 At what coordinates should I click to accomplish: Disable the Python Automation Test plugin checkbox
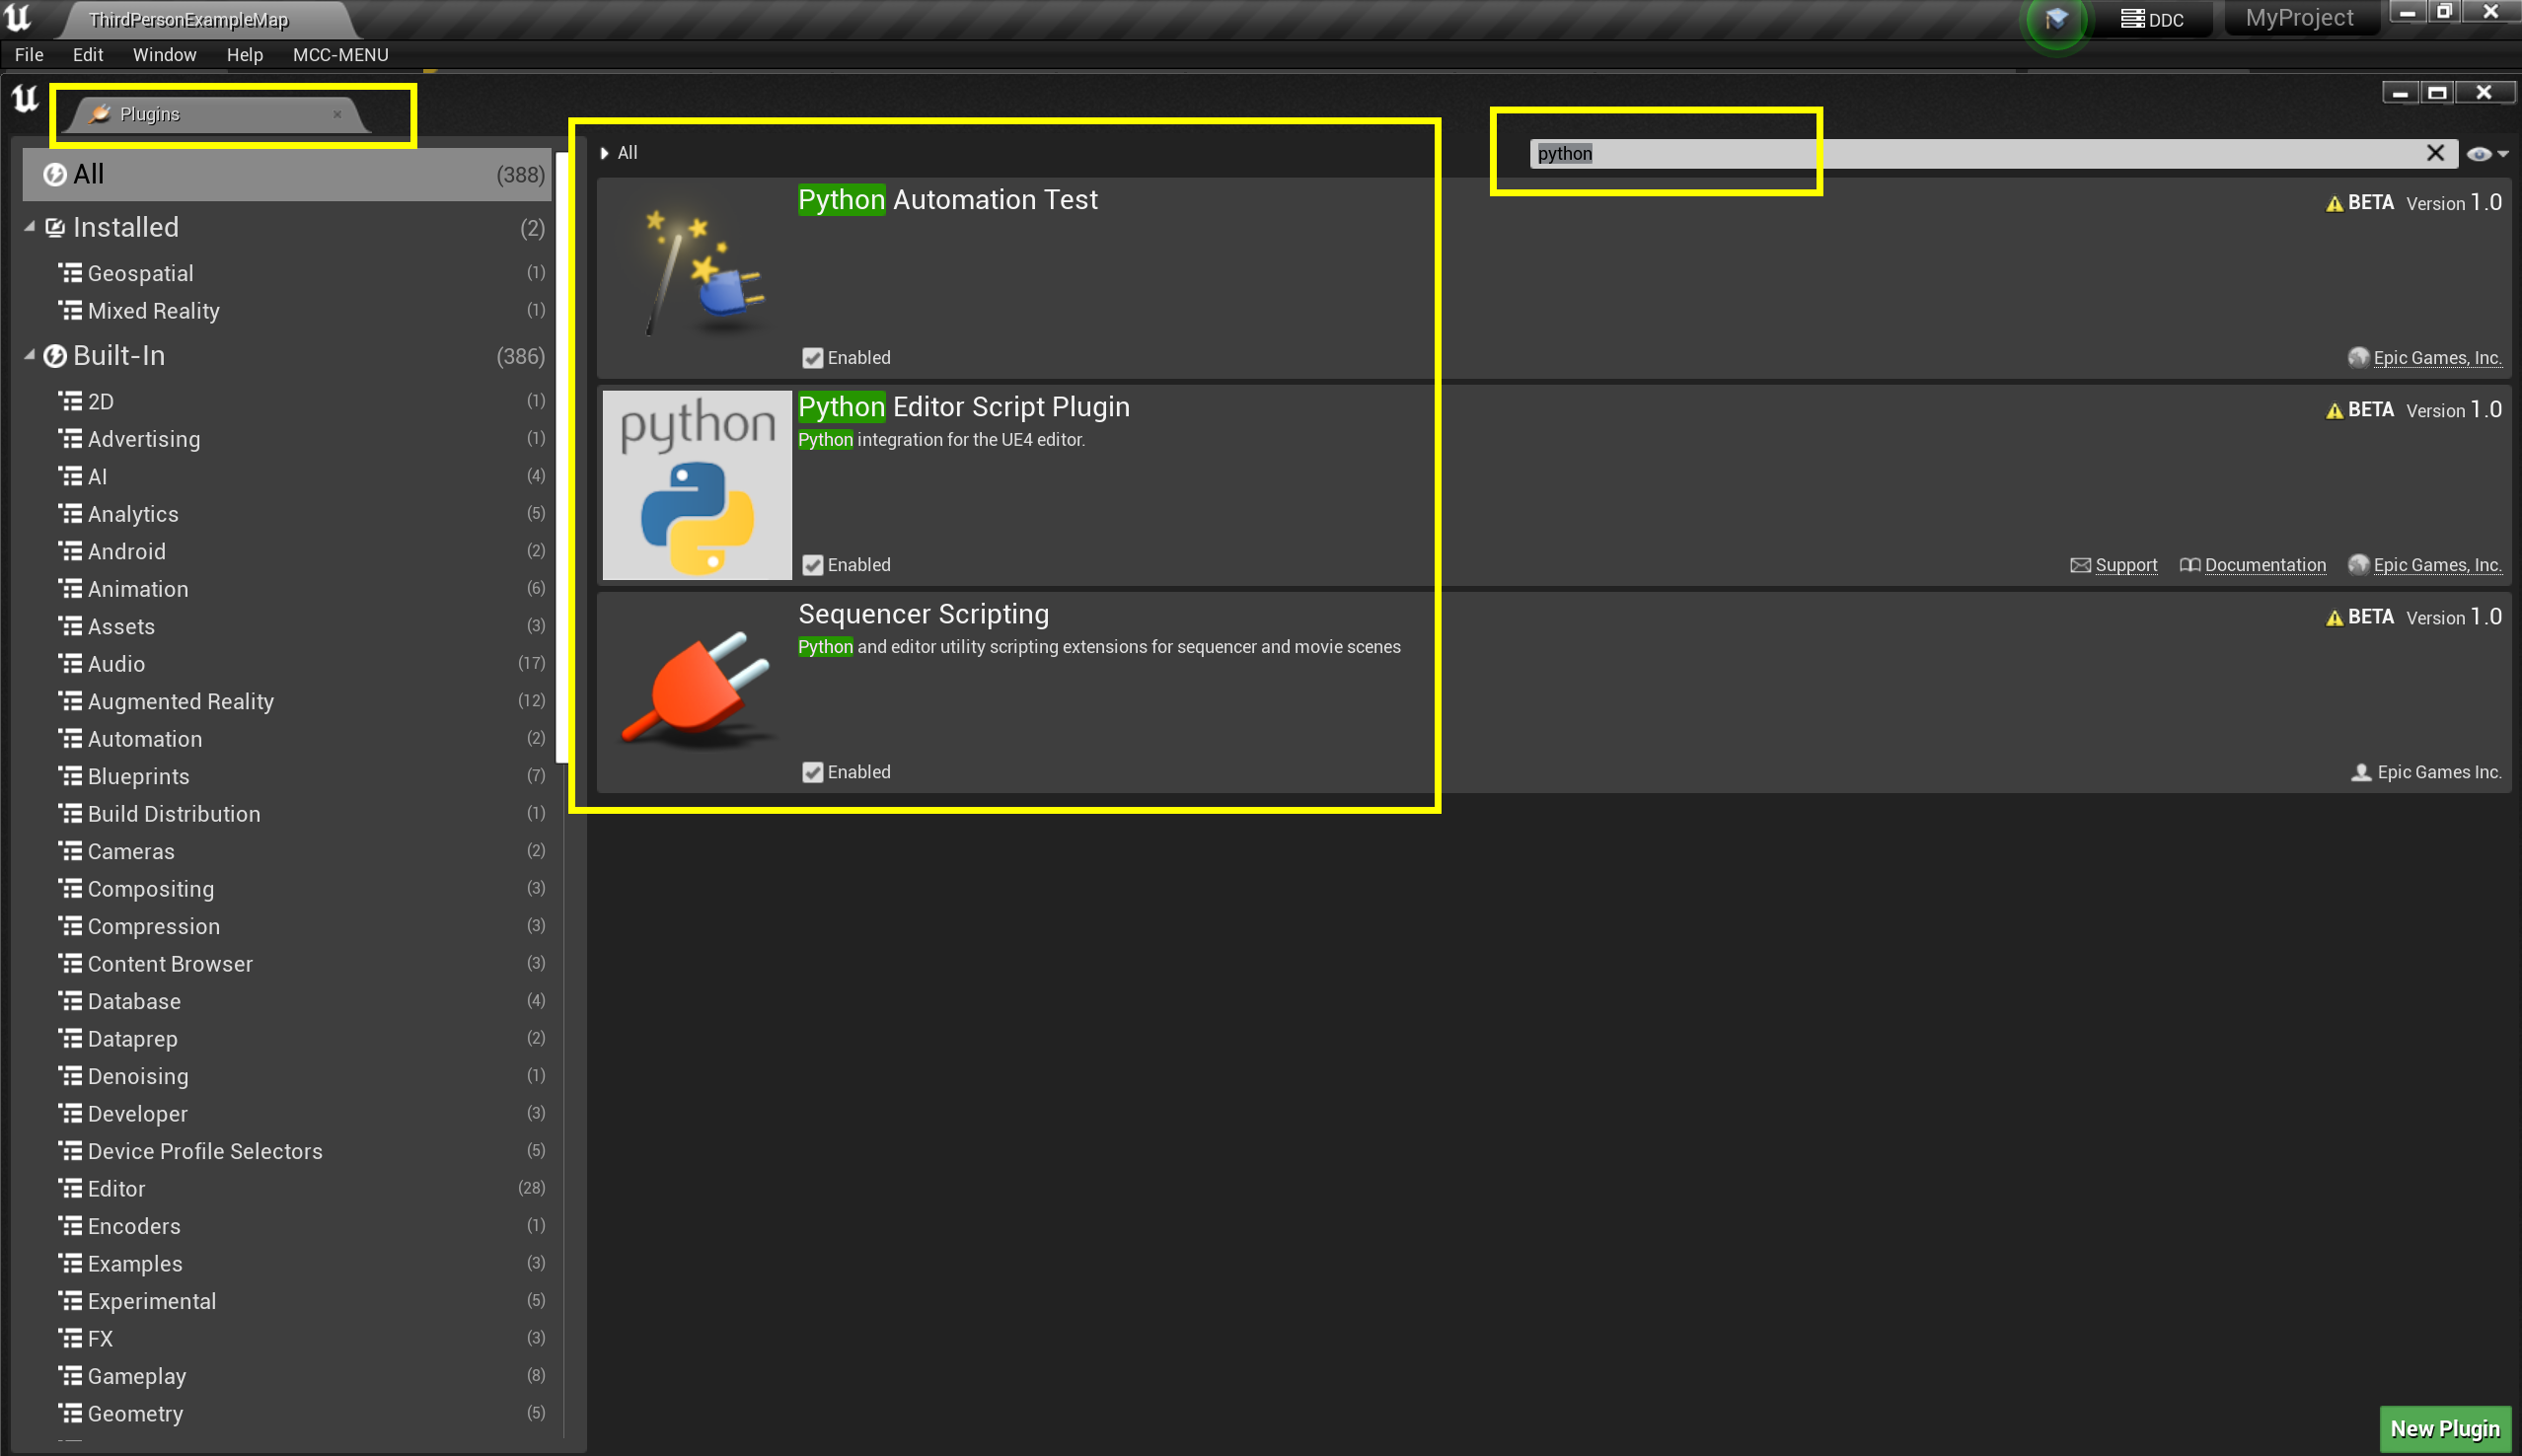813,358
